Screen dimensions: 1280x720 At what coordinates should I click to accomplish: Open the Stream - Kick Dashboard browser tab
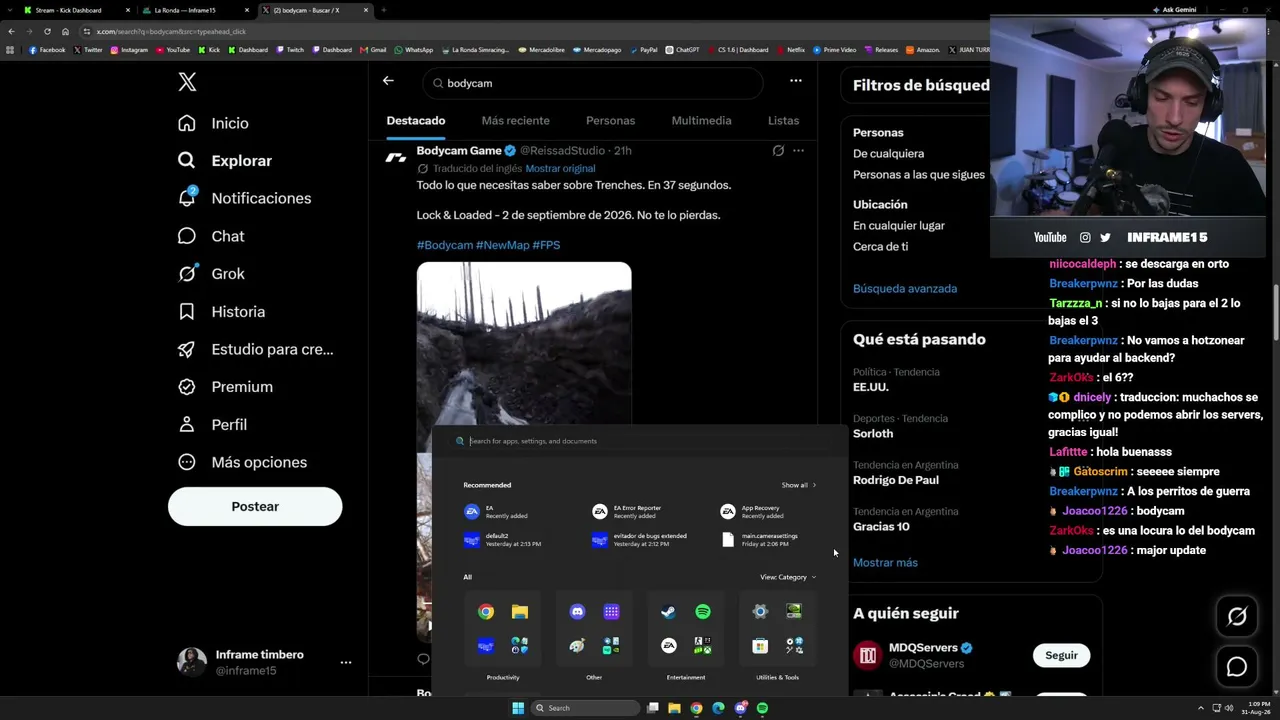(77, 10)
